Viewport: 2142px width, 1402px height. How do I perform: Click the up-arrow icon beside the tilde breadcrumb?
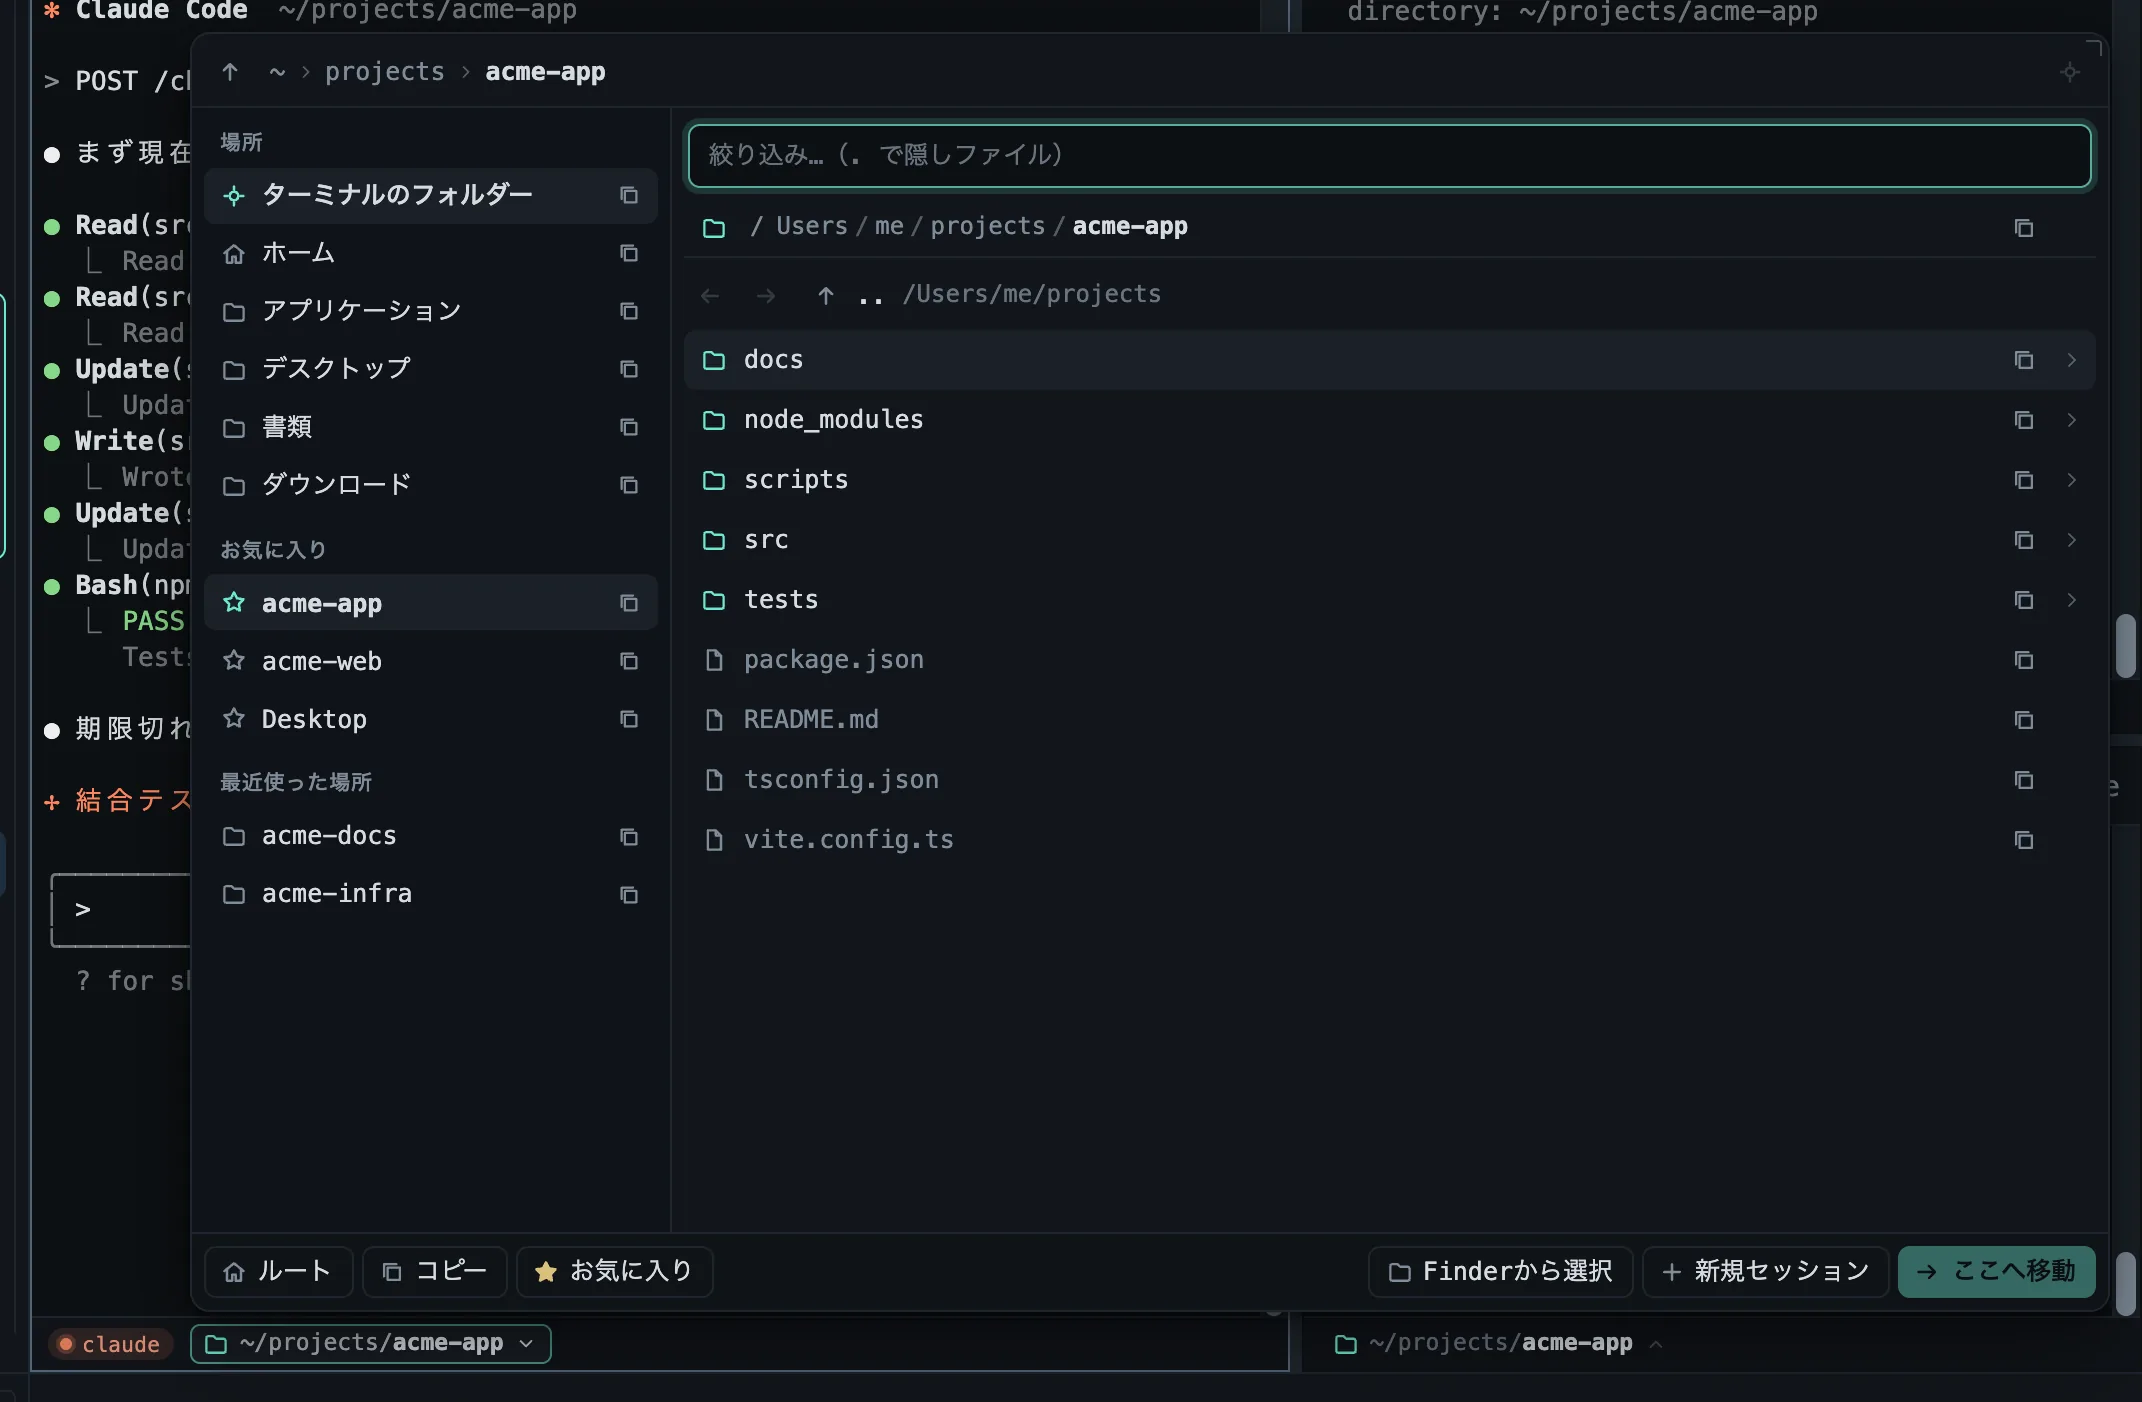230,72
